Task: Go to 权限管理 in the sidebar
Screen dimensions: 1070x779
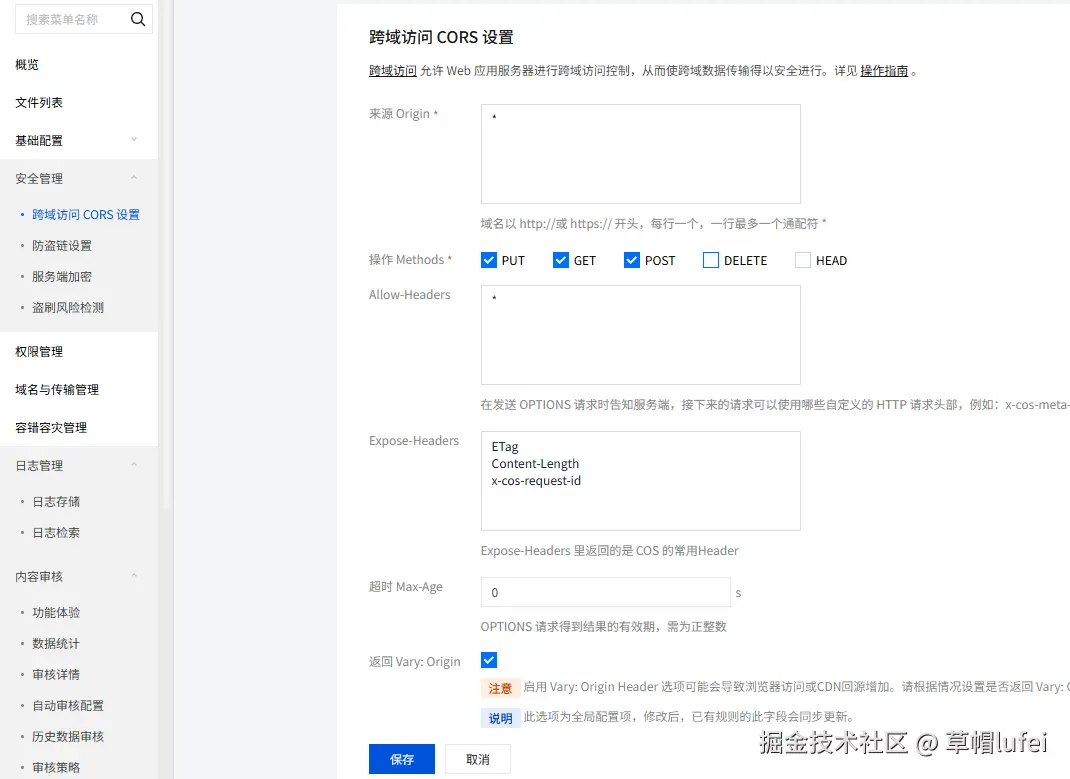Action: point(39,351)
